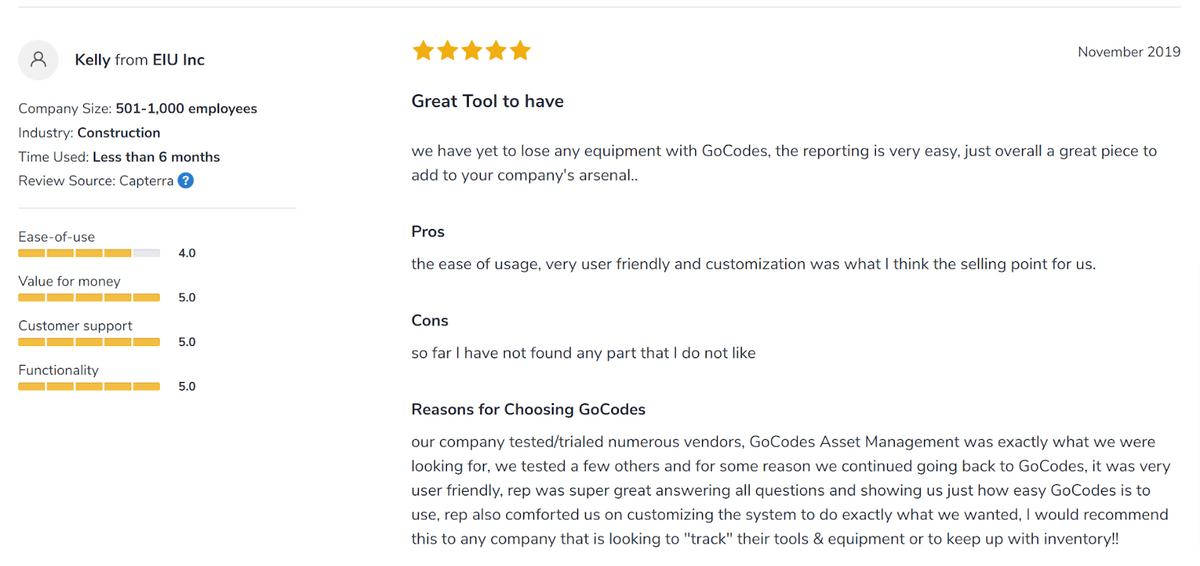Click the third rating star
1200x566 pixels.
point(471,51)
